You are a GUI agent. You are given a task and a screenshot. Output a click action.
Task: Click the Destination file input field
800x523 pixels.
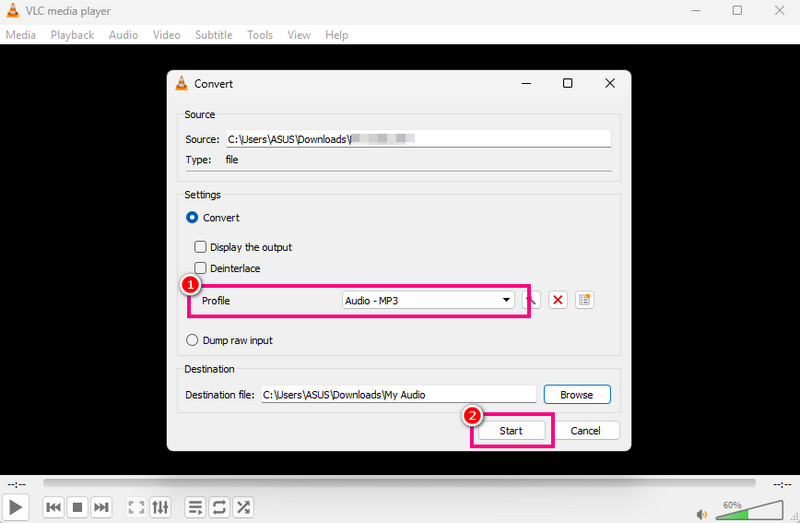click(x=398, y=394)
